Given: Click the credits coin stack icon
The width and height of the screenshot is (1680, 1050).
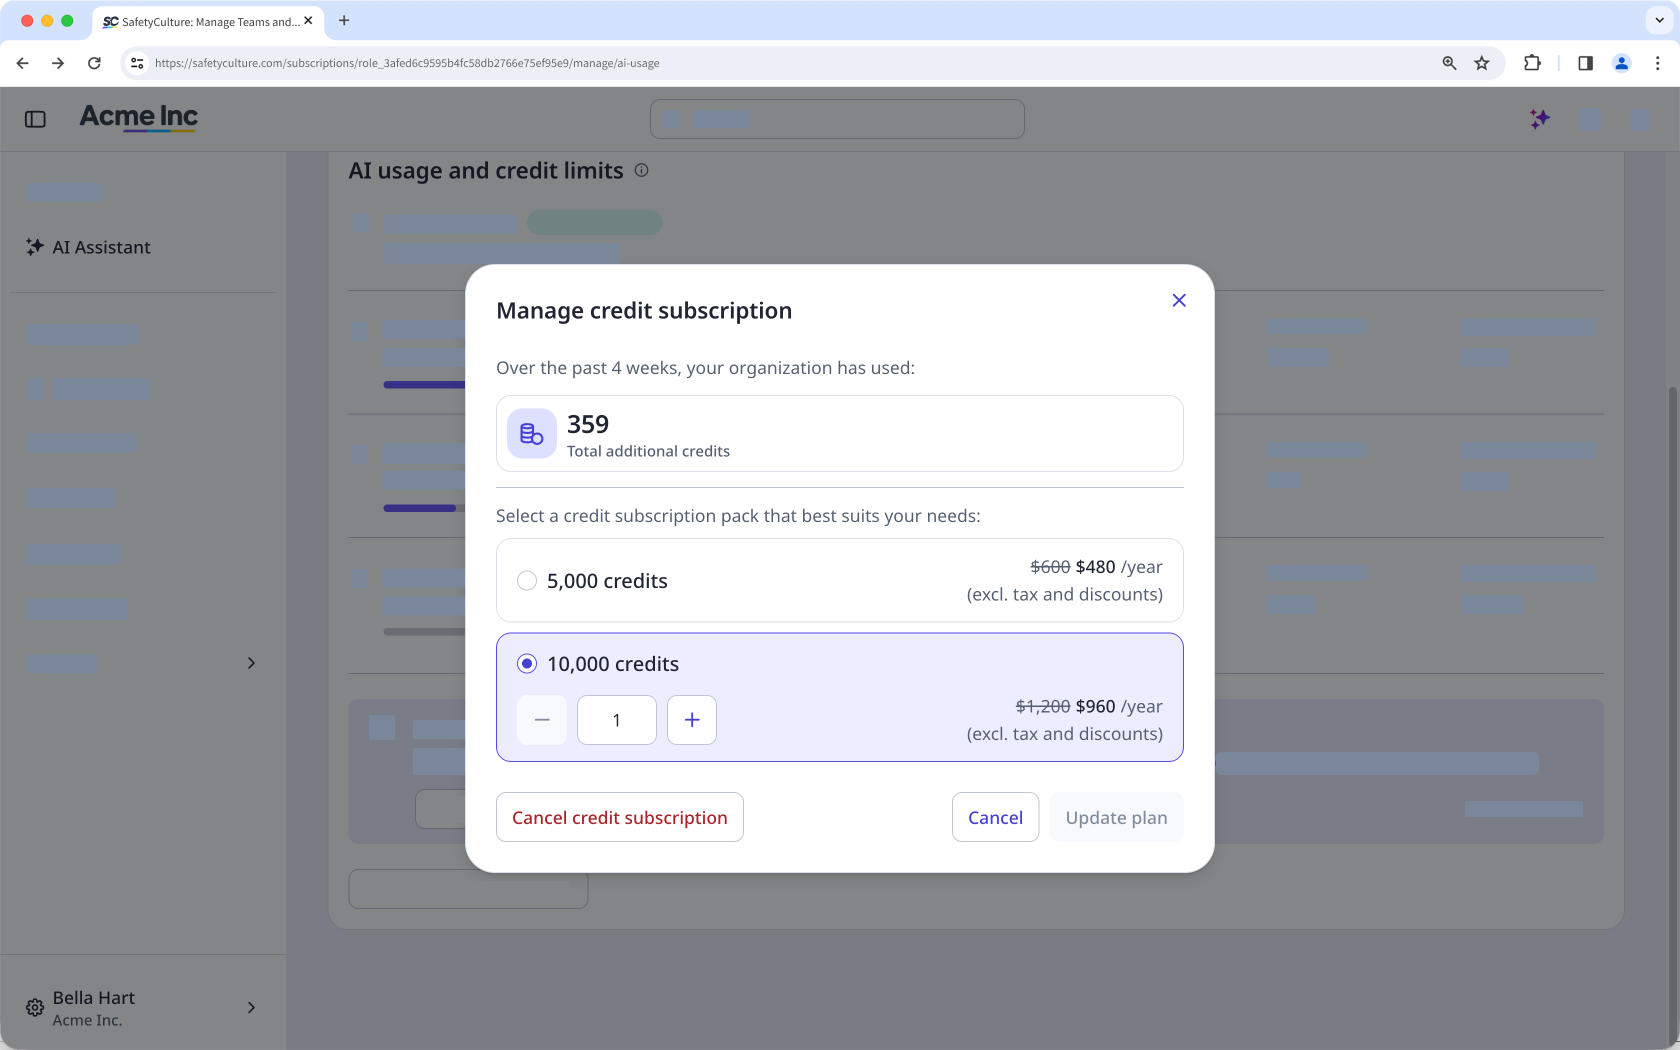Looking at the screenshot, I should coord(532,434).
